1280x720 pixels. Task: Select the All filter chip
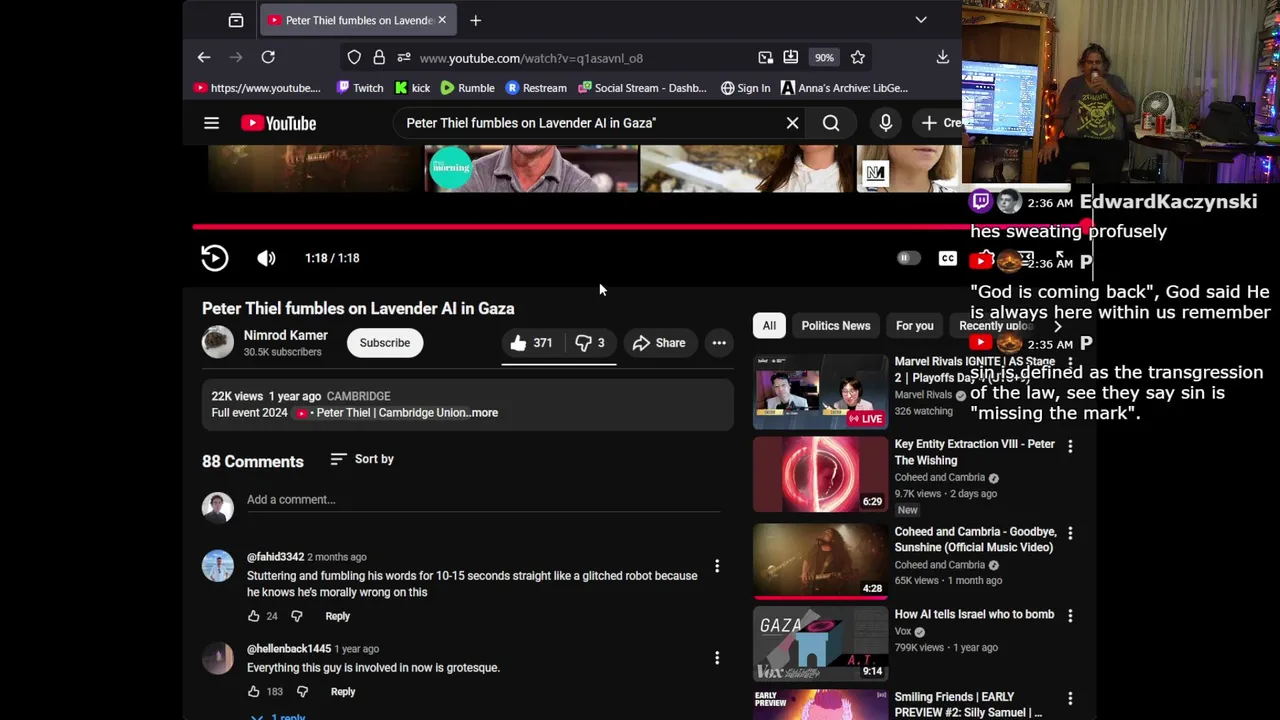[x=769, y=325]
